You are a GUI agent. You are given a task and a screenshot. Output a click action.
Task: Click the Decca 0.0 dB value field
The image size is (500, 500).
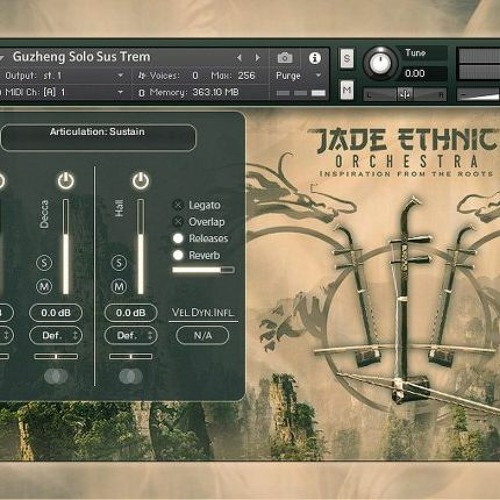(56, 313)
